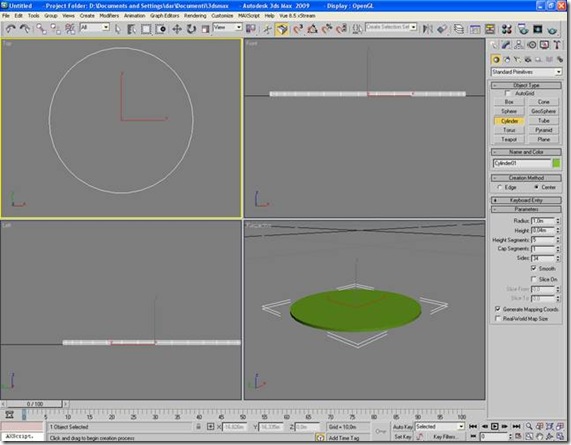Image resolution: width=571 pixels, height=445 pixels.
Task: Switch to the Display command panel
Action: click(544, 45)
